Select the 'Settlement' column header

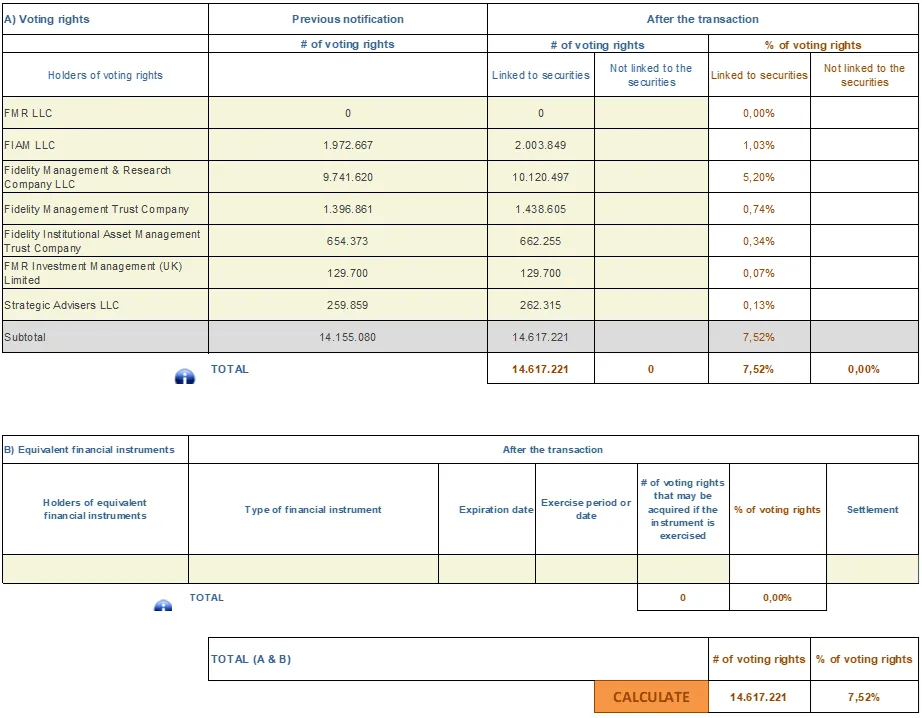(x=873, y=509)
